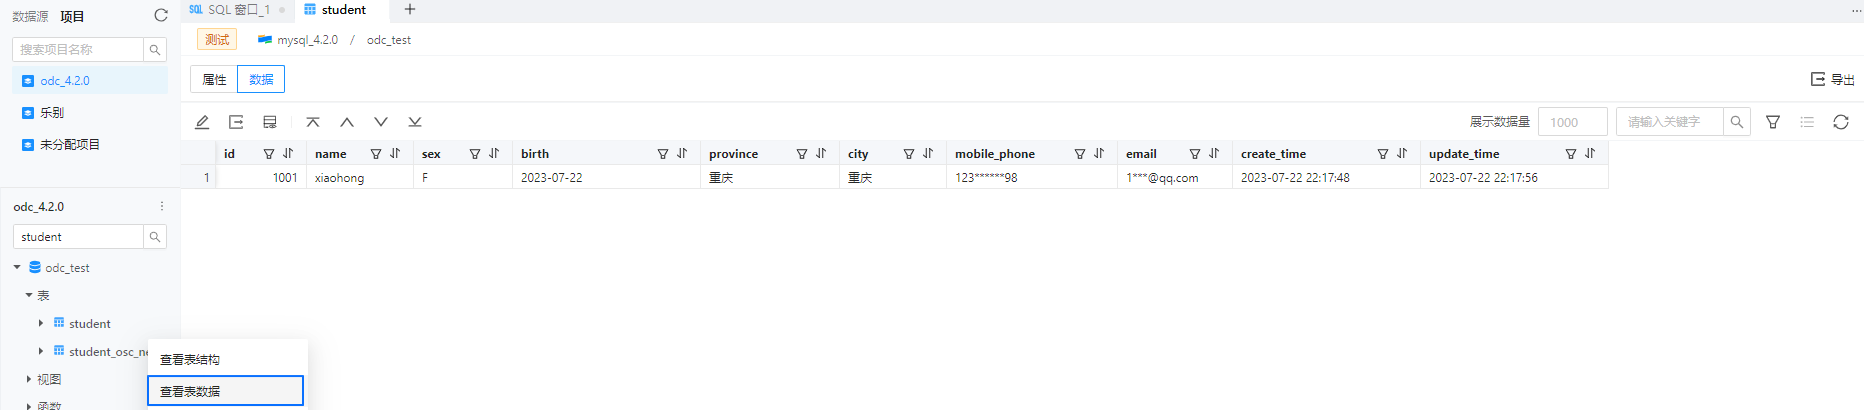The image size is (1864, 410).
Task: Select the 1001 id cell
Action: [262, 177]
